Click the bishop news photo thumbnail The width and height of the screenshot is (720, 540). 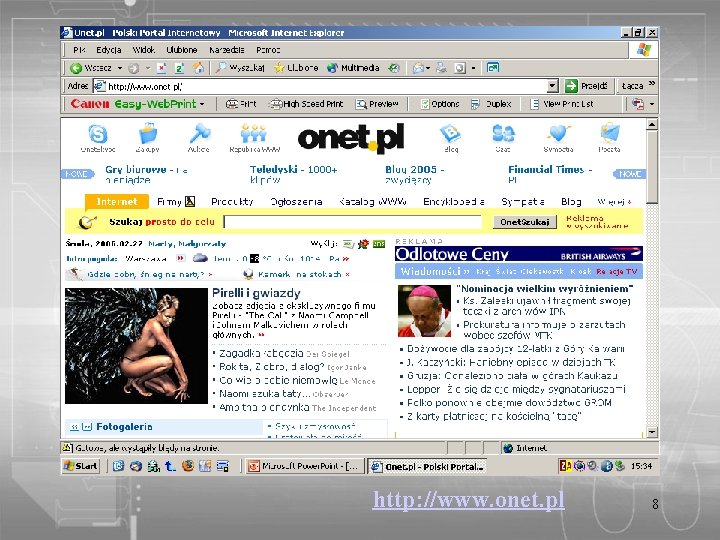point(424,311)
